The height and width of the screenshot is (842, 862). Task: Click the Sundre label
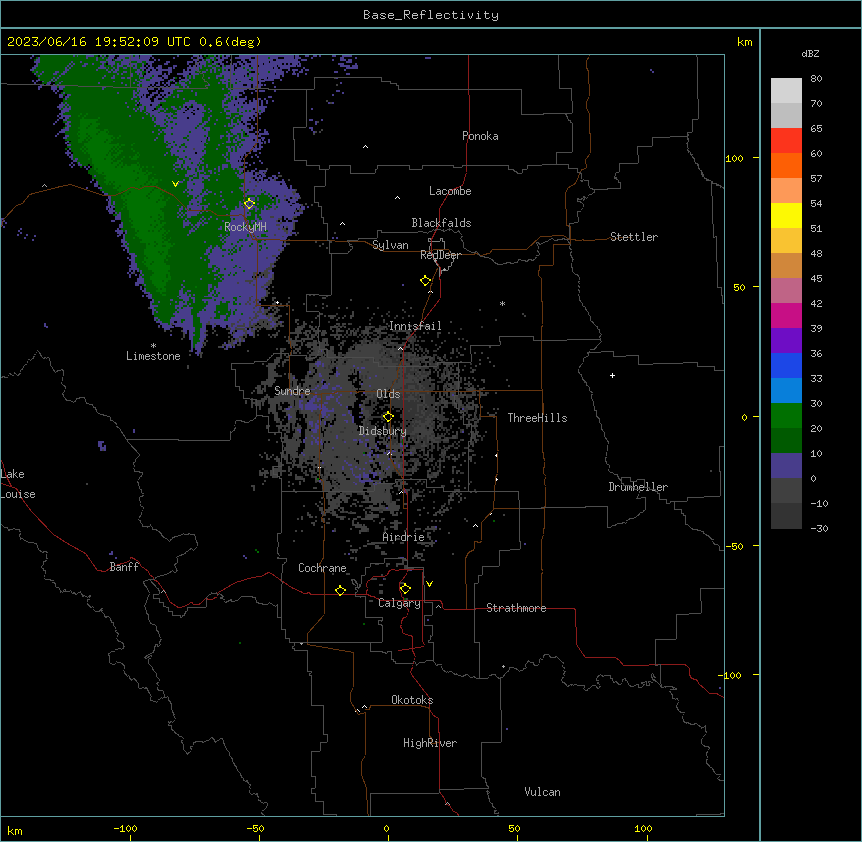[x=292, y=391]
